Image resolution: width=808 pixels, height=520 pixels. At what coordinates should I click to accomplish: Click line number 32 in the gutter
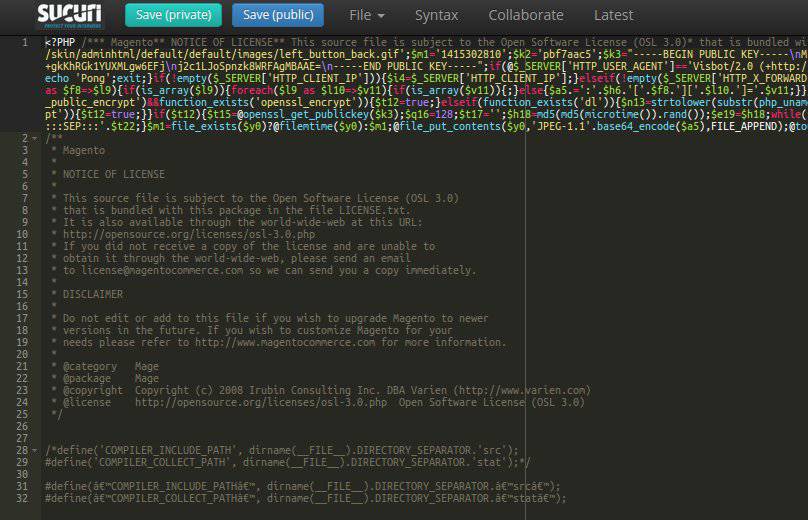coord(22,498)
